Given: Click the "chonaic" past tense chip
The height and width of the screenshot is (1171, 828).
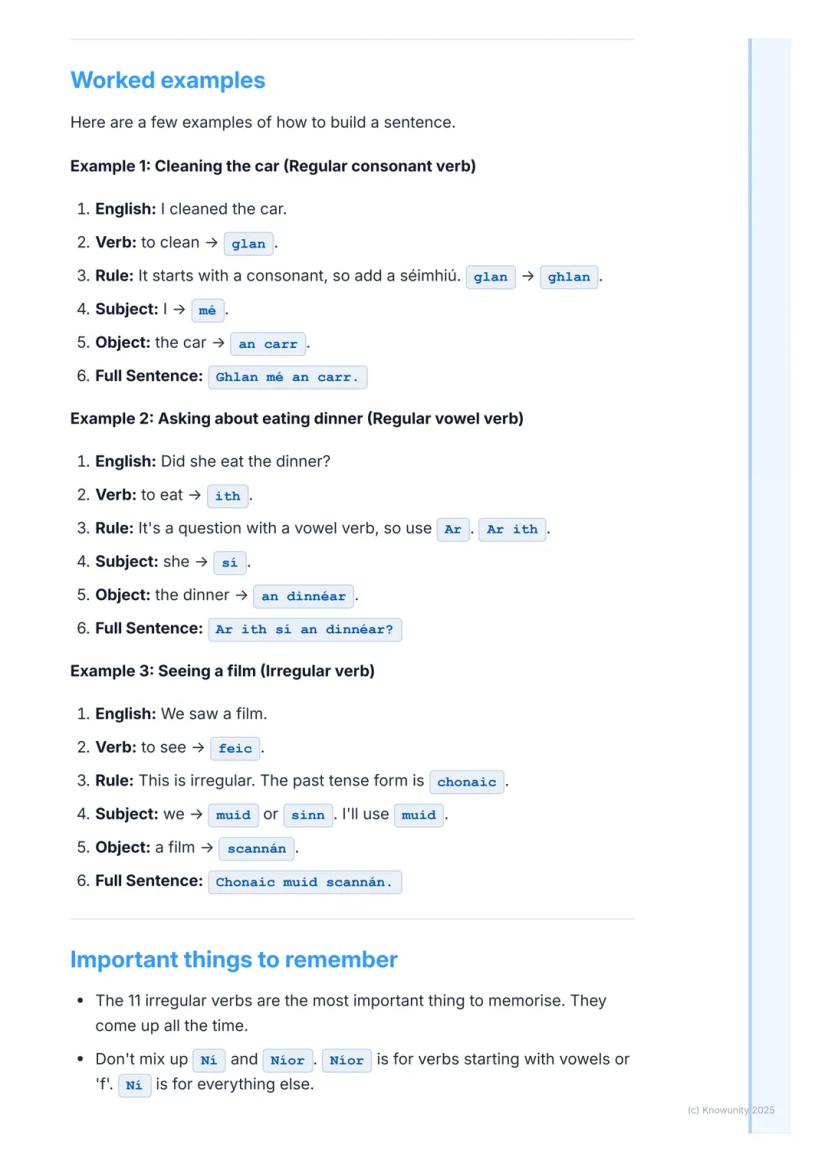Looking at the screenshot, I should click(467, 782).
